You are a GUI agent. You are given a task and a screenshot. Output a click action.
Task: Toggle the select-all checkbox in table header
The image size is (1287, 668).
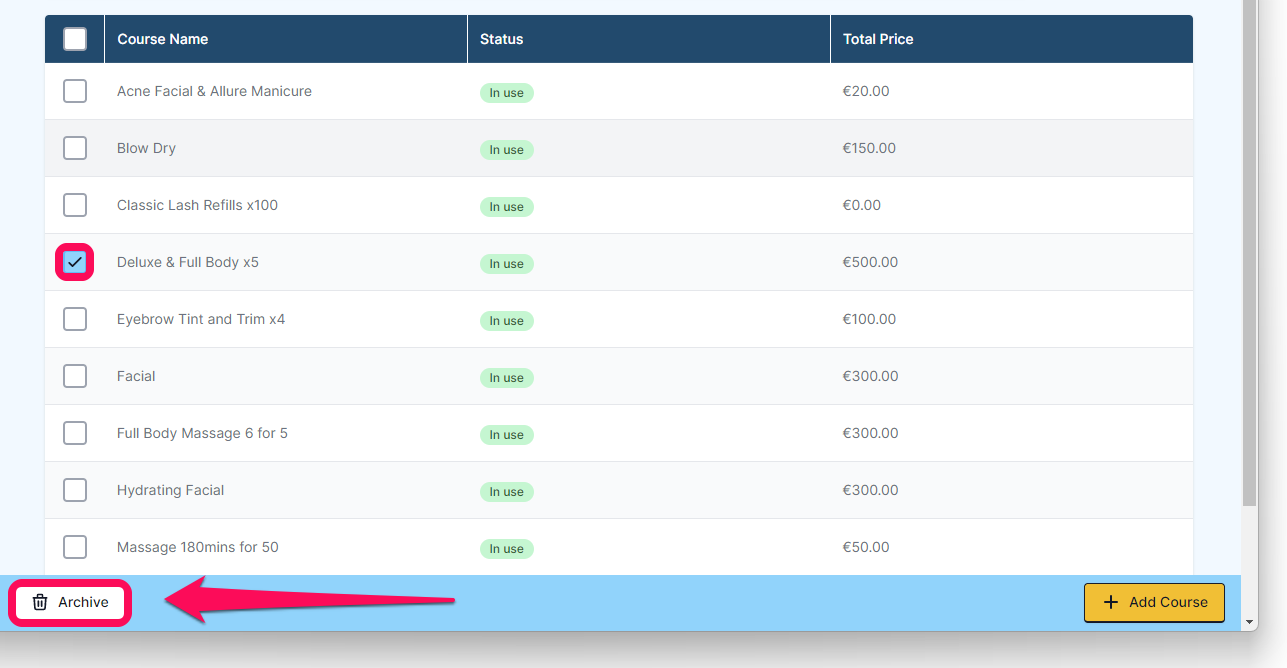coord(75,39)
